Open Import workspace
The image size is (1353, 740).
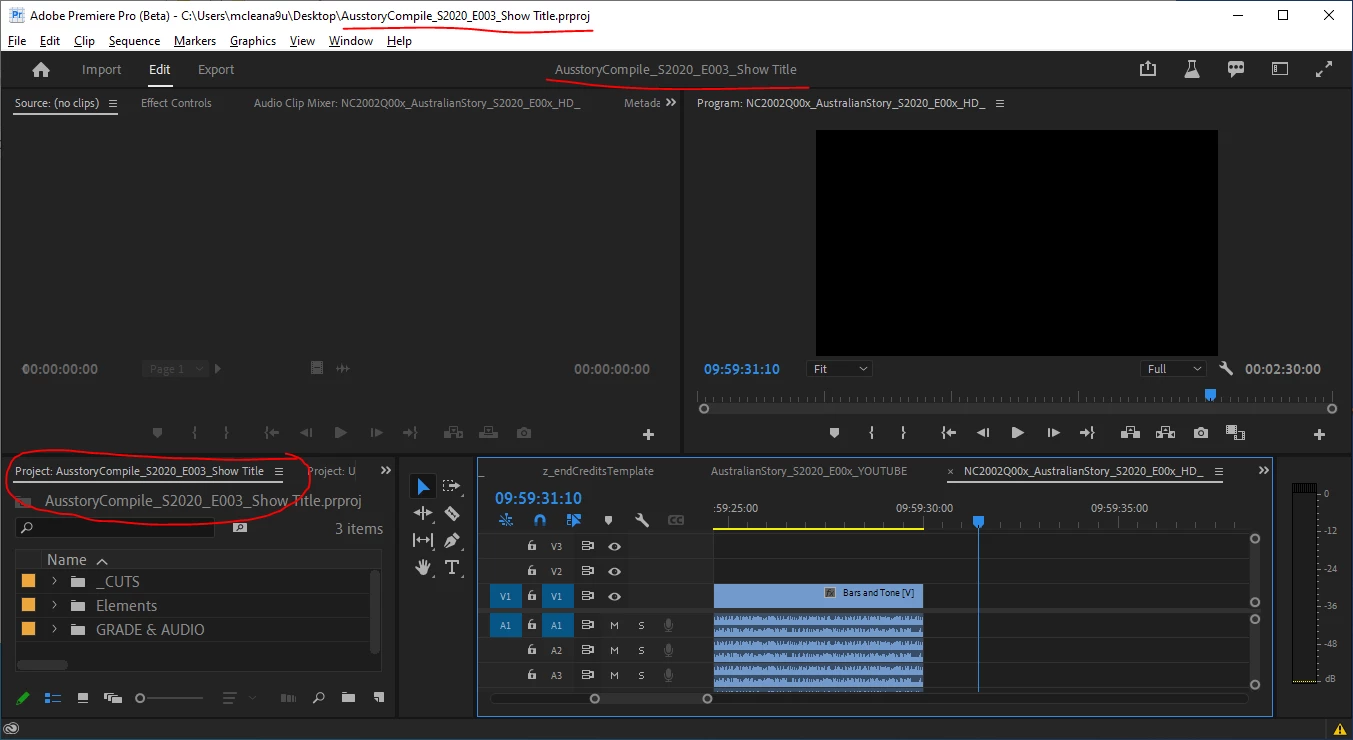coord(101,70)
